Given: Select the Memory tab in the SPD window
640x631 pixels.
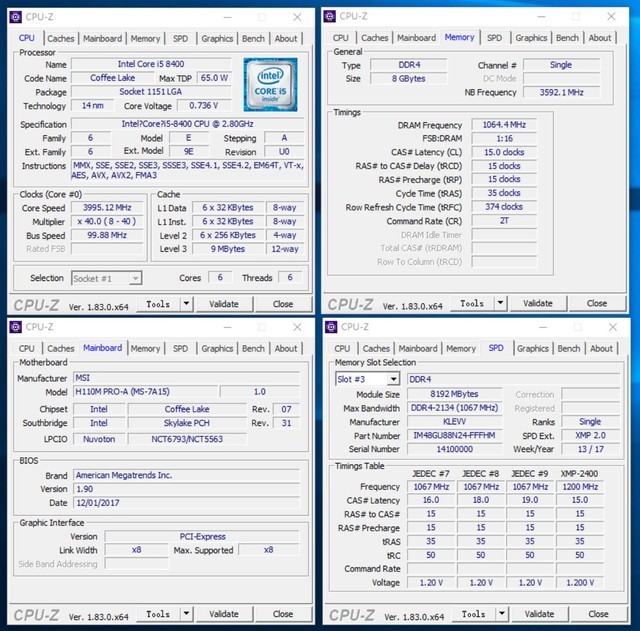Looking at the screenshot, I should [461, 348].
